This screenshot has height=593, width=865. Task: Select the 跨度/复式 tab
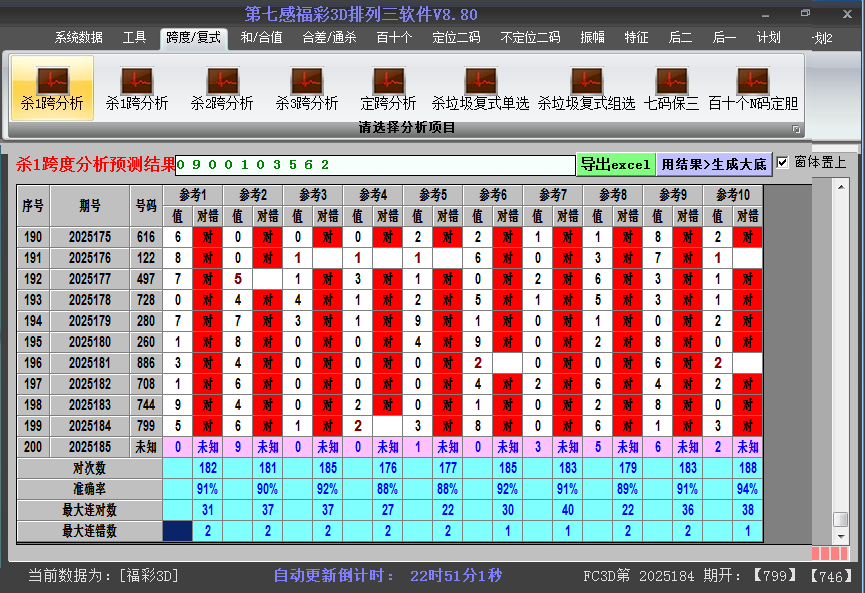194,38
